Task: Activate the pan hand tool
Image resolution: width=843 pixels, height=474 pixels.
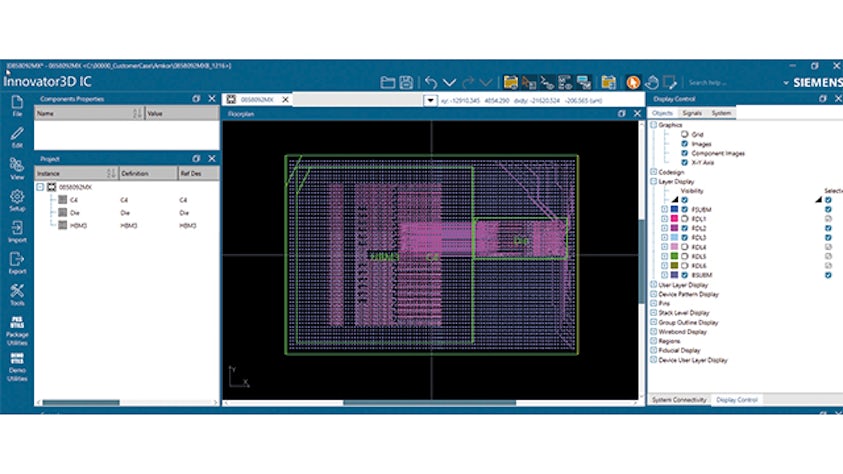Action: click(x=653, y=82)
